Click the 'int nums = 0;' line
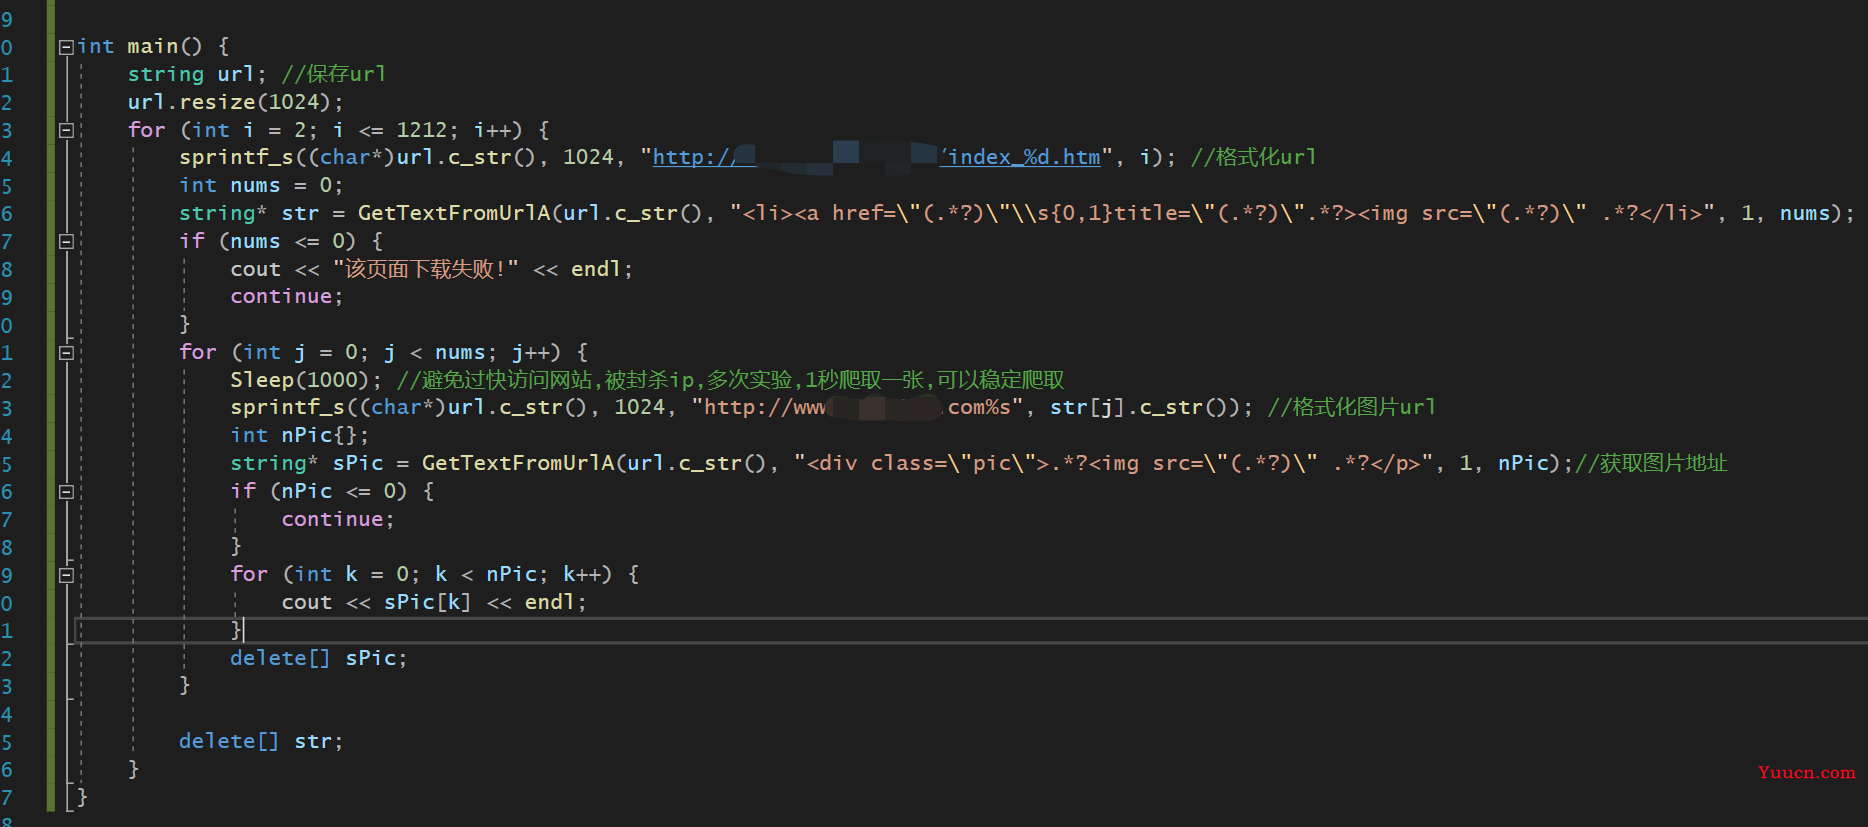The height and width of the screenshot is (827, 1868). click(x=261, y=185)
